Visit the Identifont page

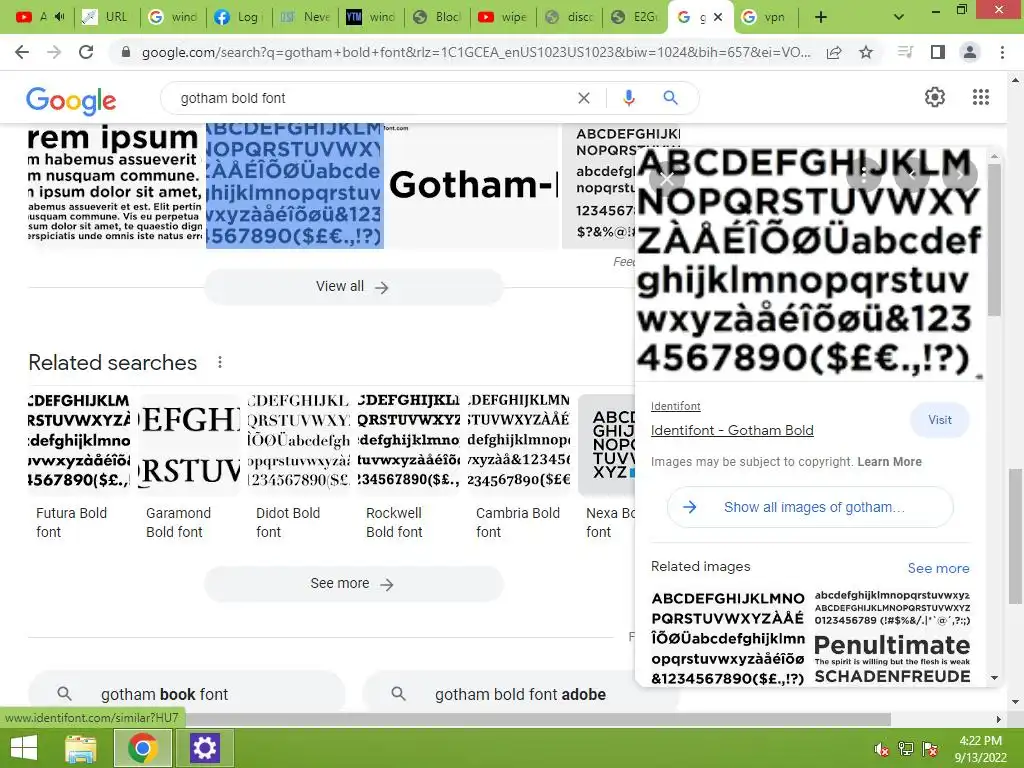tap(939, 420)
